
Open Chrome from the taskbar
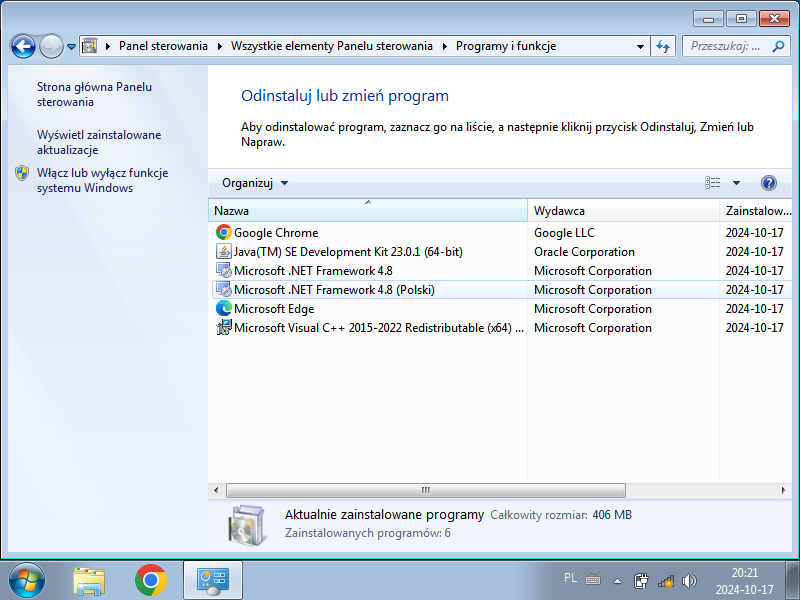pos(150,580)
